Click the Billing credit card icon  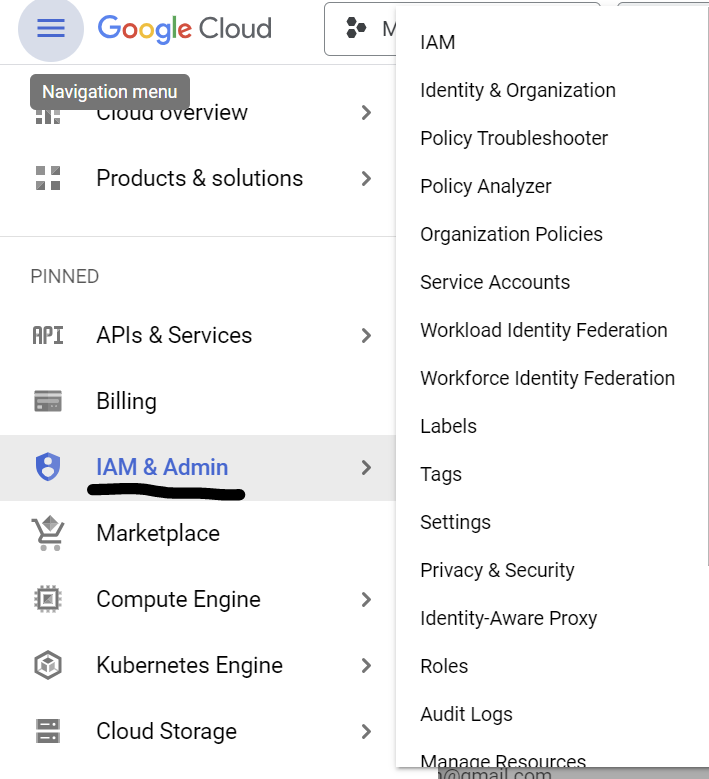click(48, 401)
